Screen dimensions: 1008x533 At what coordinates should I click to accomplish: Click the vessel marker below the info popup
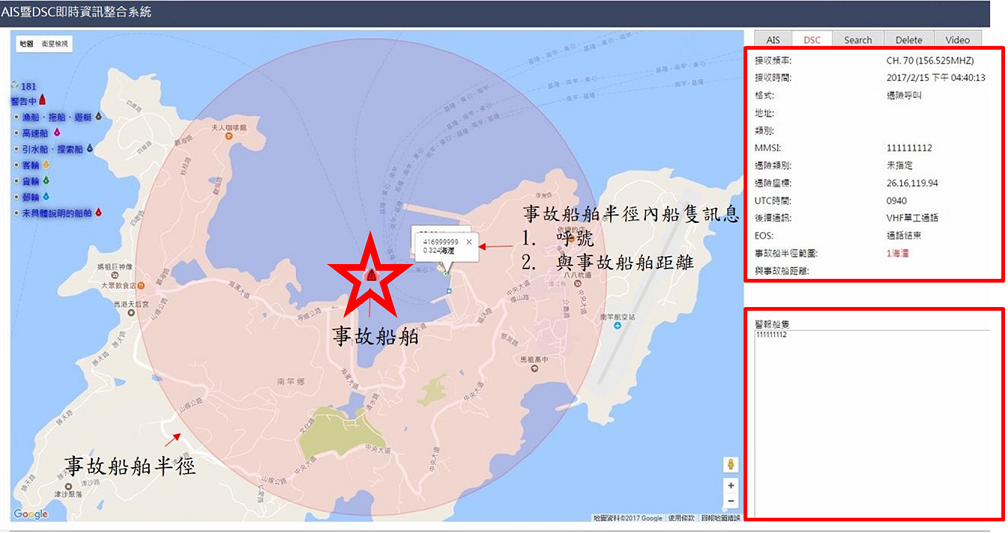[x=446, y=273]
